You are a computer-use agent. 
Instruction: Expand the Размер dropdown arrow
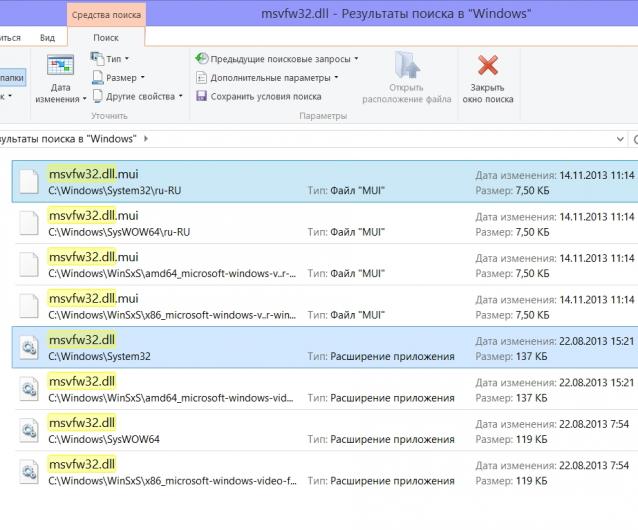click(x=143, y=77)
